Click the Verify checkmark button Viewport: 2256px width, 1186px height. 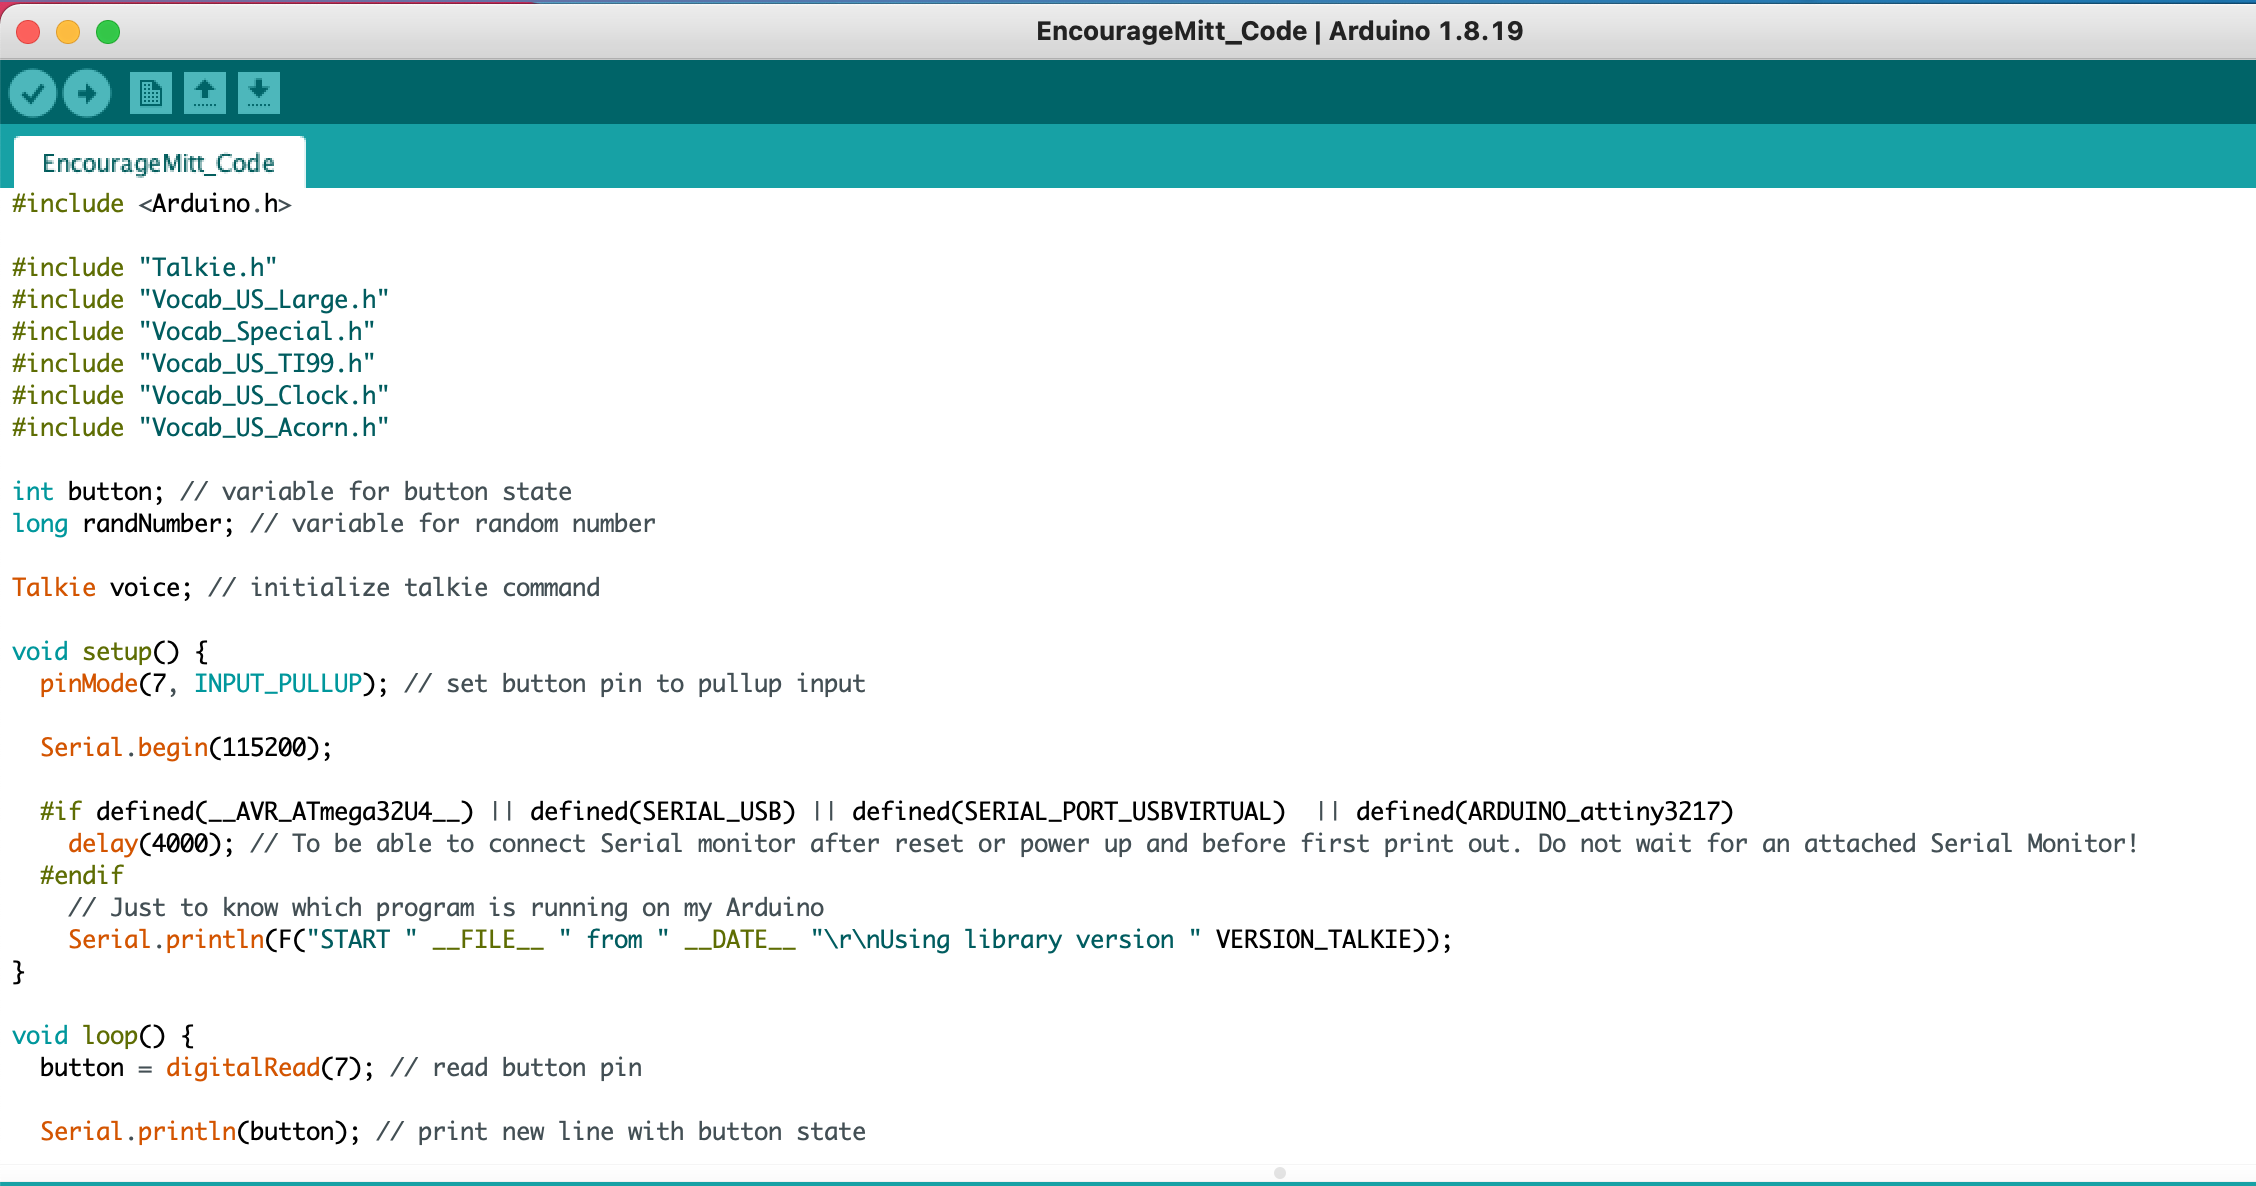(x=33, y=94)
